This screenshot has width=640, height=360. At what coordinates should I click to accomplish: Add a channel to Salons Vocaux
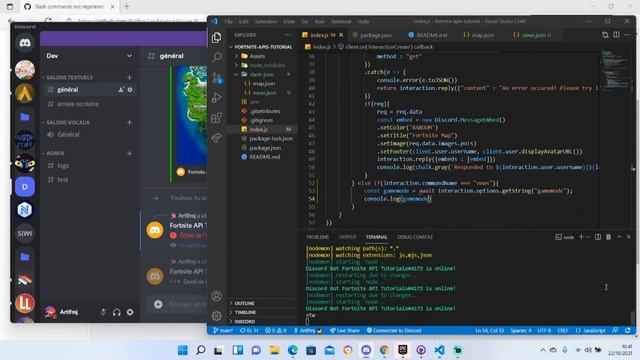pyautogui.click(x=129, y=122)
